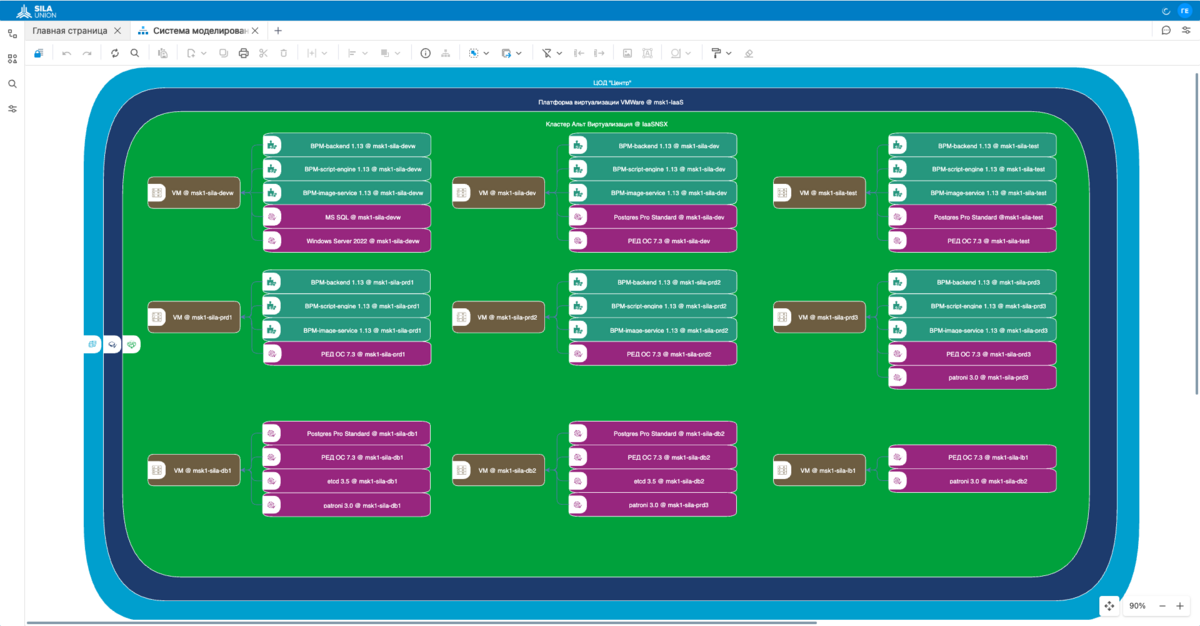The image size is (1200, 626).
Task: Open the user avatar menu
Action: pos(1184,9)
